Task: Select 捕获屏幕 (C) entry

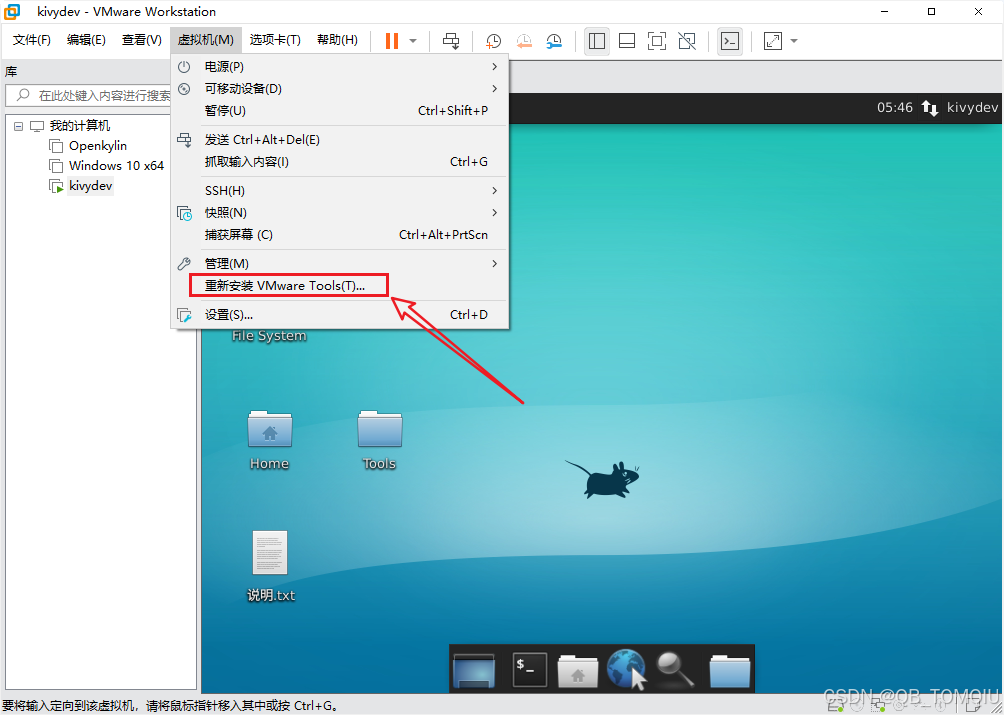Action: pos(340,235)
